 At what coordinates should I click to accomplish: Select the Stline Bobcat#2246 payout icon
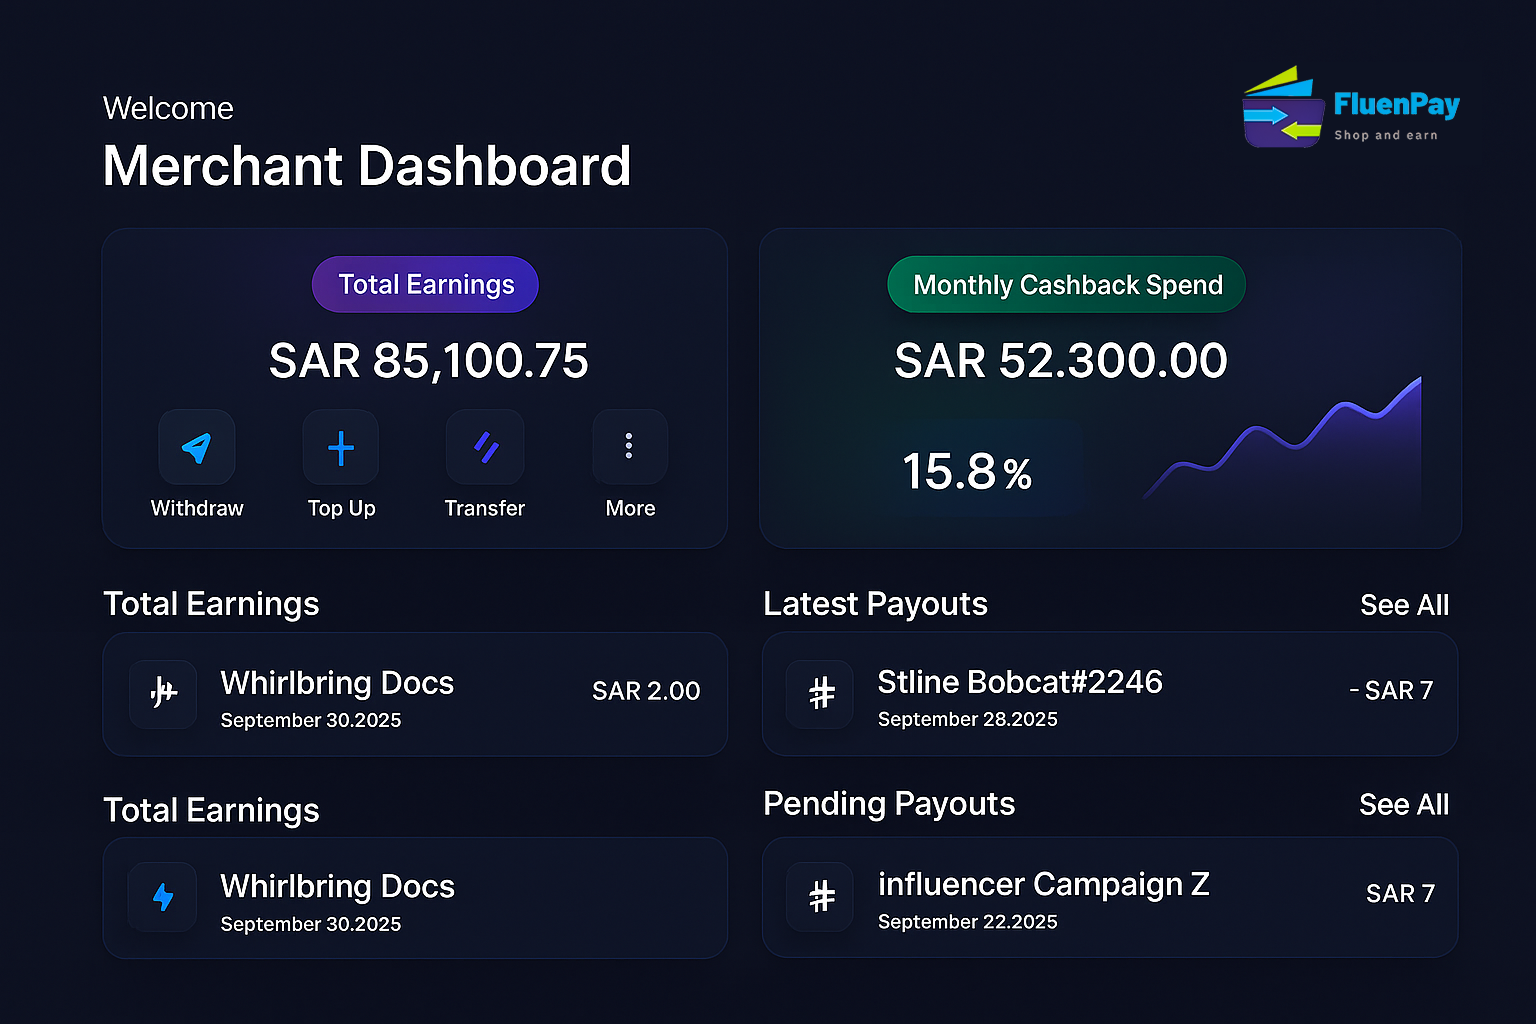click(819, 694)
